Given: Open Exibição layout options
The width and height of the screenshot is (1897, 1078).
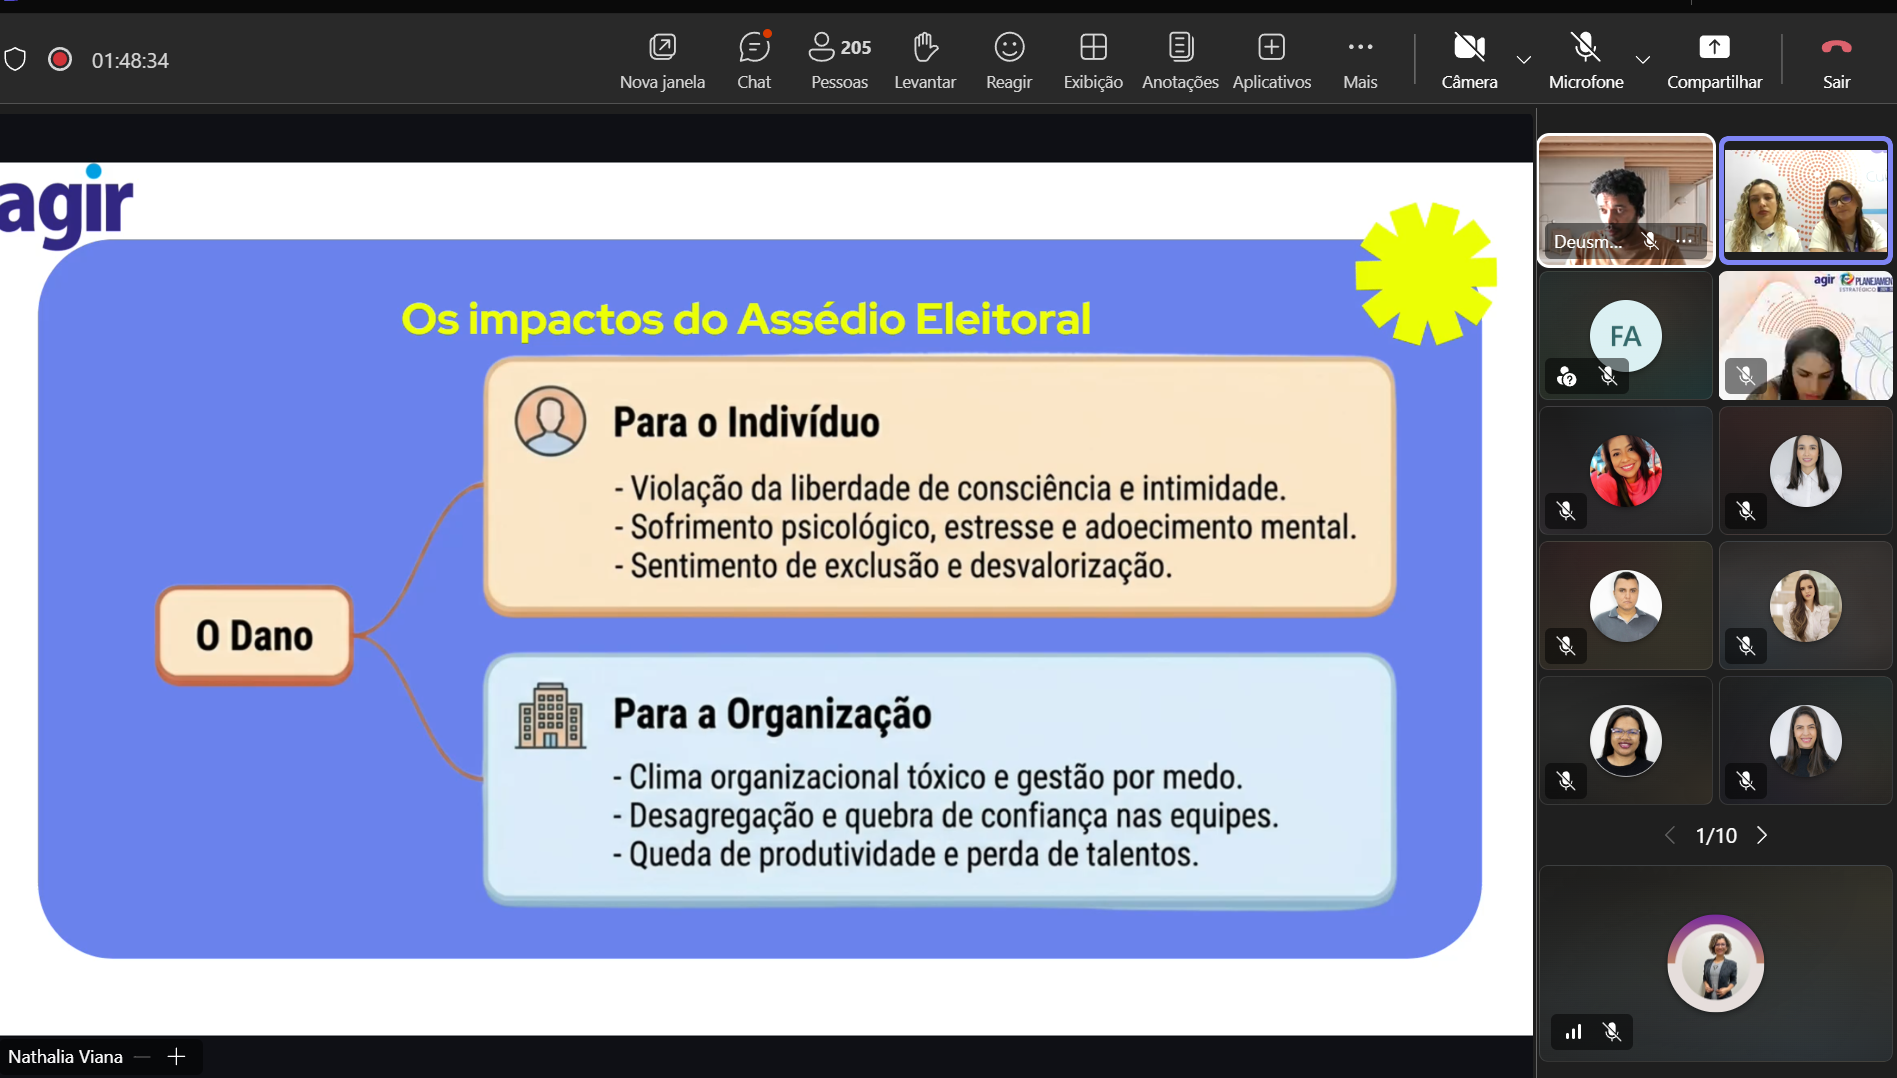Looking at the screenshot, I should click(x=1092, y=60).
